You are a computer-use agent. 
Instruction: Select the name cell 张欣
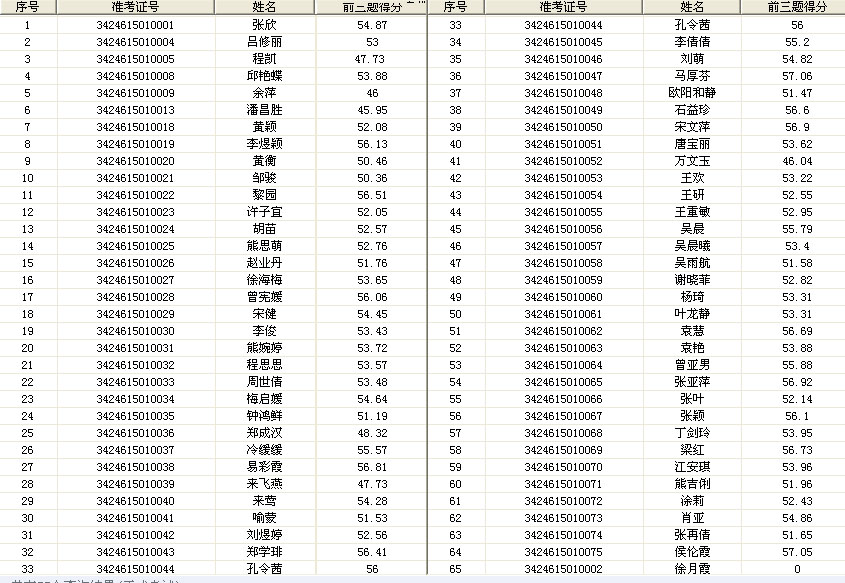pos(265,25)
